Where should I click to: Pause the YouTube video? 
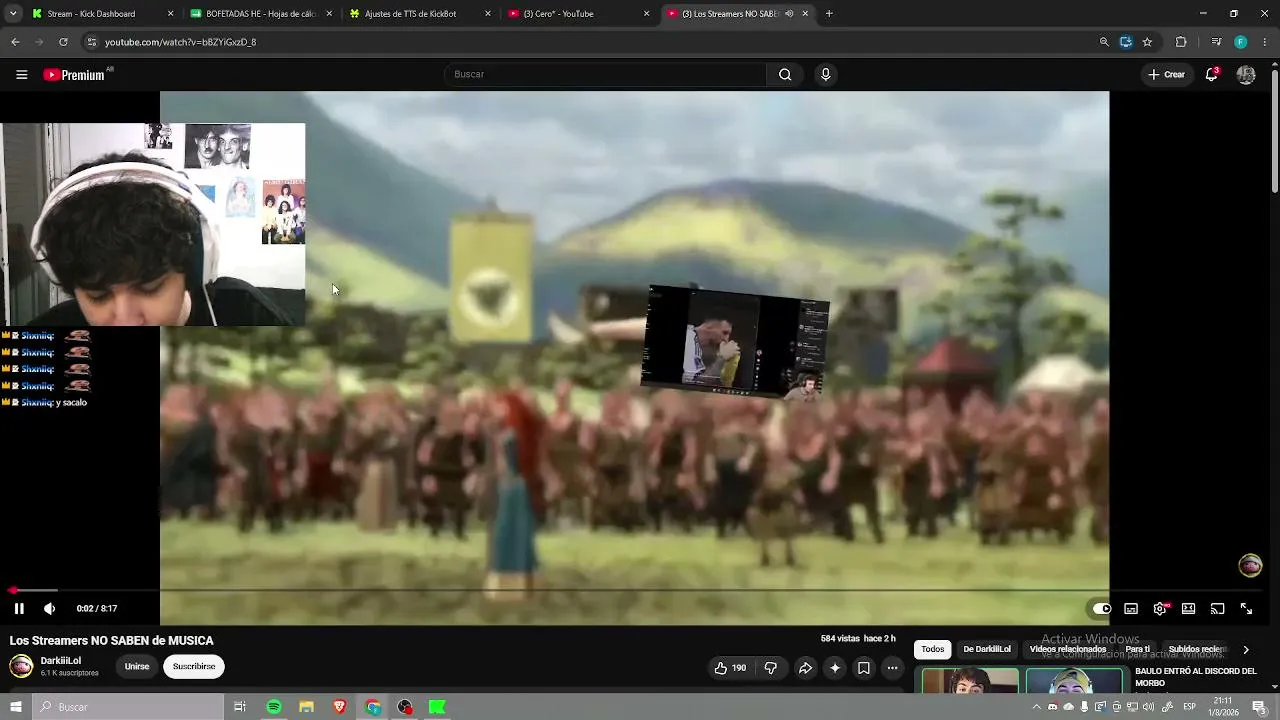19,608
